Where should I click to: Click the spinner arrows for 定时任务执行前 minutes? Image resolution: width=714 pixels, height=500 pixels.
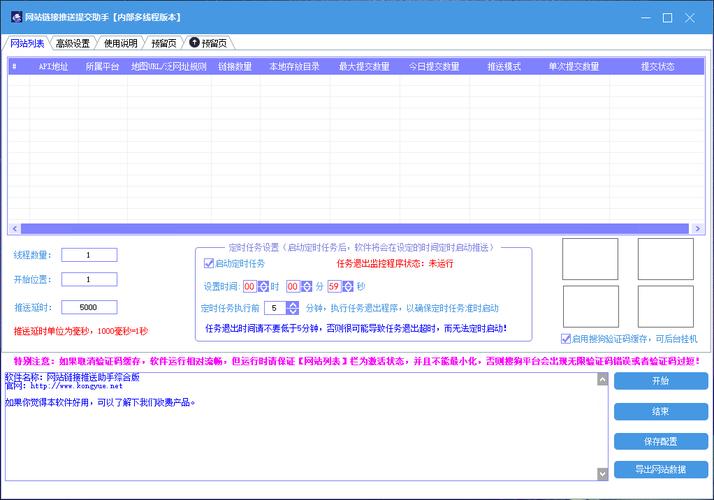pos(292,308)
